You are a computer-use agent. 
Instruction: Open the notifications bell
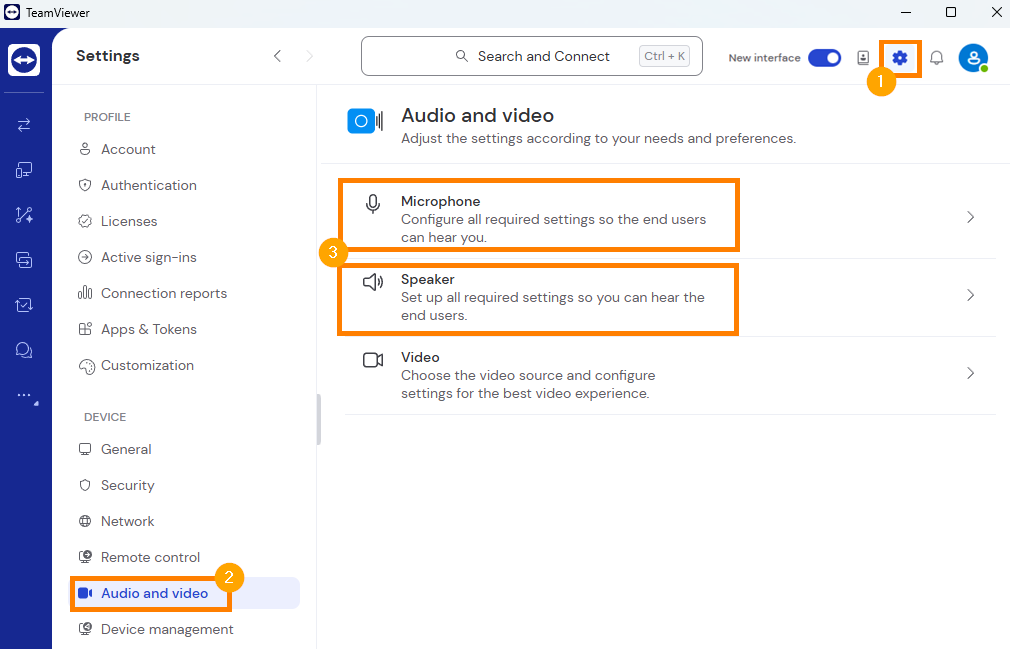(937, 58)
